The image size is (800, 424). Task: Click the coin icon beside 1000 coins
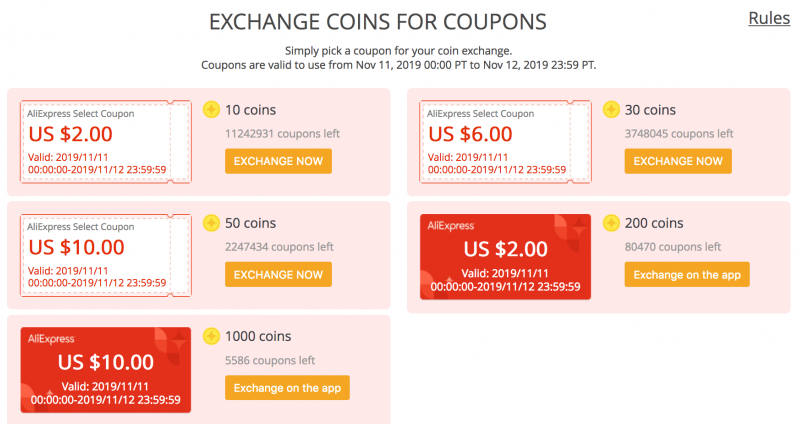point(211,336)
